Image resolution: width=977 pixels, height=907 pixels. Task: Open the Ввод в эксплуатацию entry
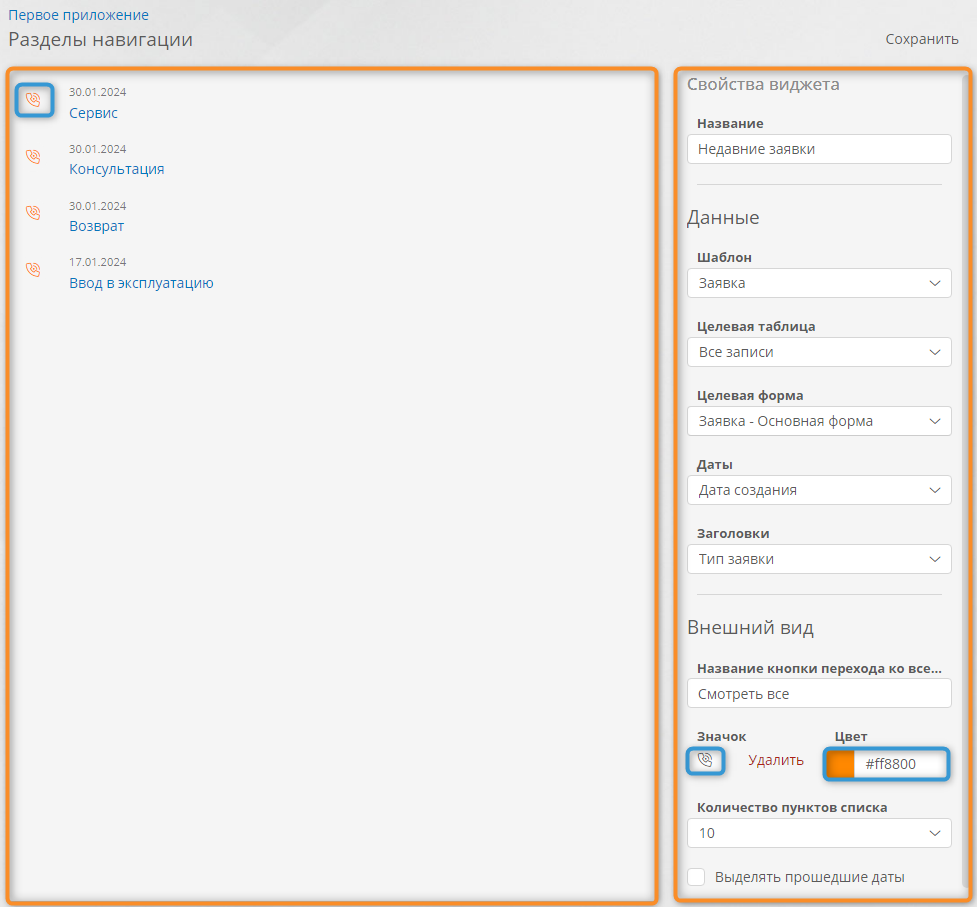click(x=141, y=283)
